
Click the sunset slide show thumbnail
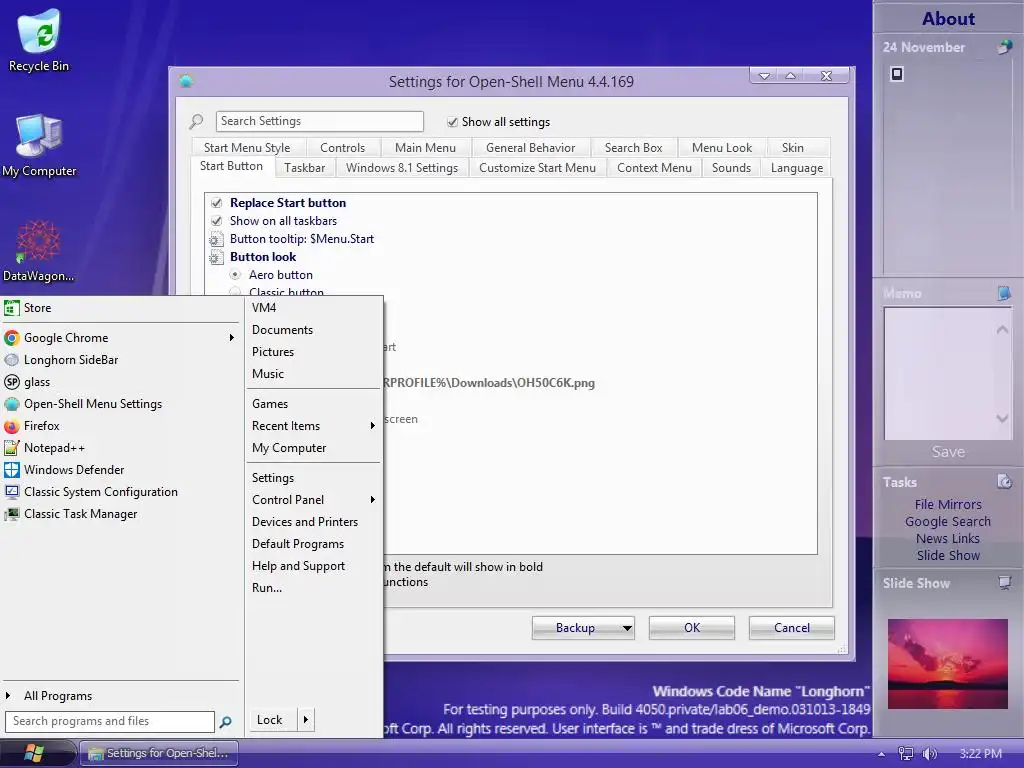(x=948, y=664)
